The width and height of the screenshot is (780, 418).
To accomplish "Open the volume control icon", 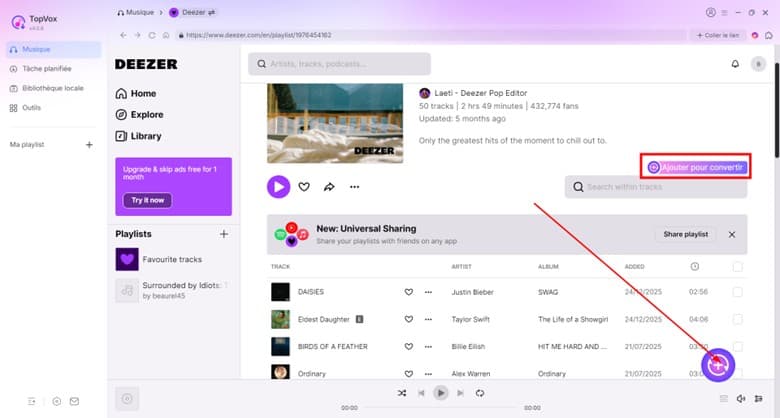I will click(x=741, y=399).
